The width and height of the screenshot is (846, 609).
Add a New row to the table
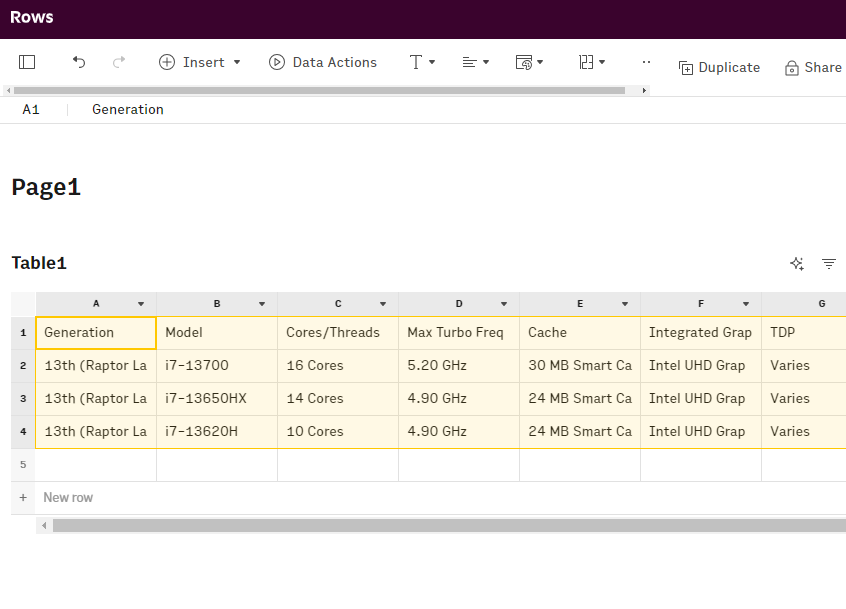pos(68,497)
